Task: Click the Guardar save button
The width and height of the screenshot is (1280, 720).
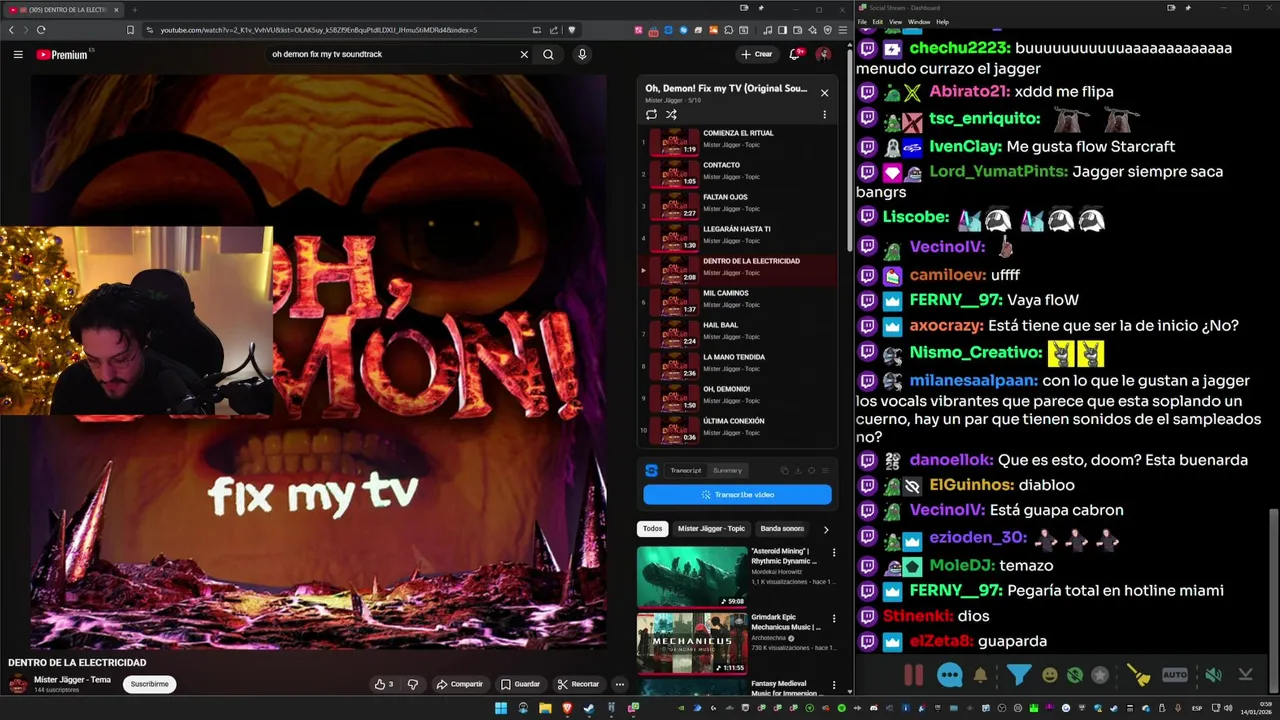Action: click(521, 684)
